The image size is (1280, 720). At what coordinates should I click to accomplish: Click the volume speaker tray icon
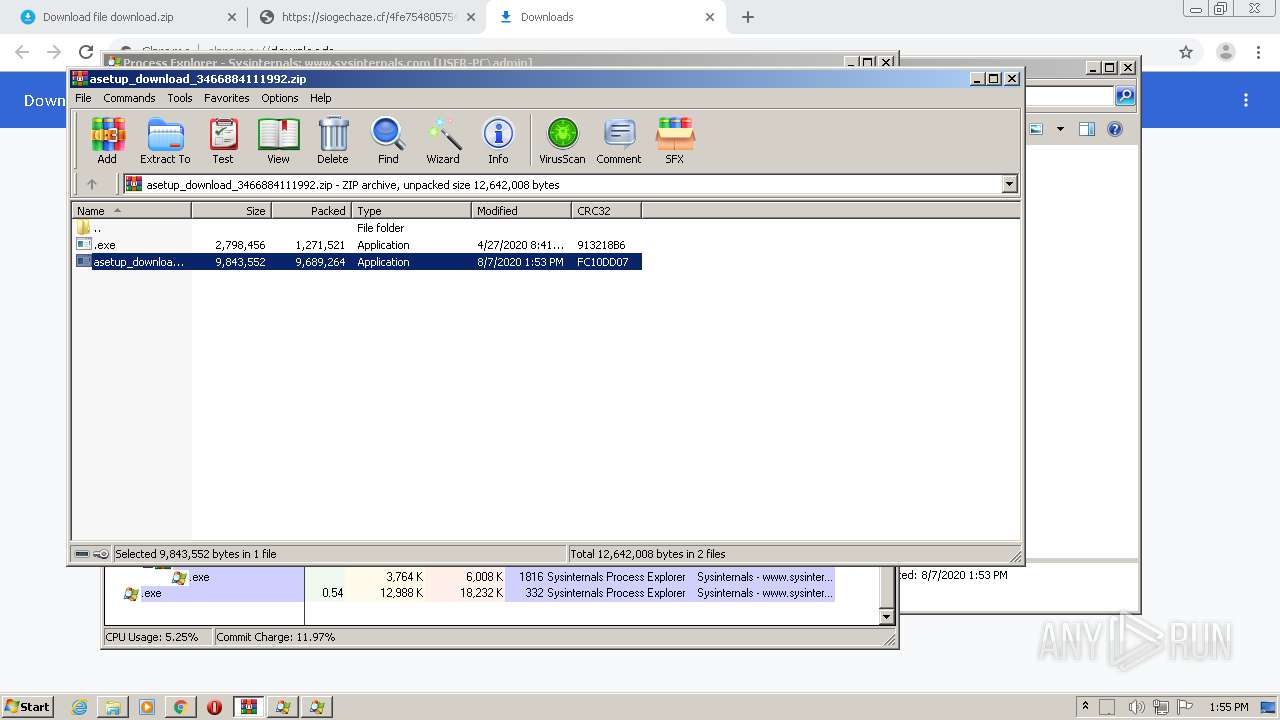click(x=1137, y=707)
